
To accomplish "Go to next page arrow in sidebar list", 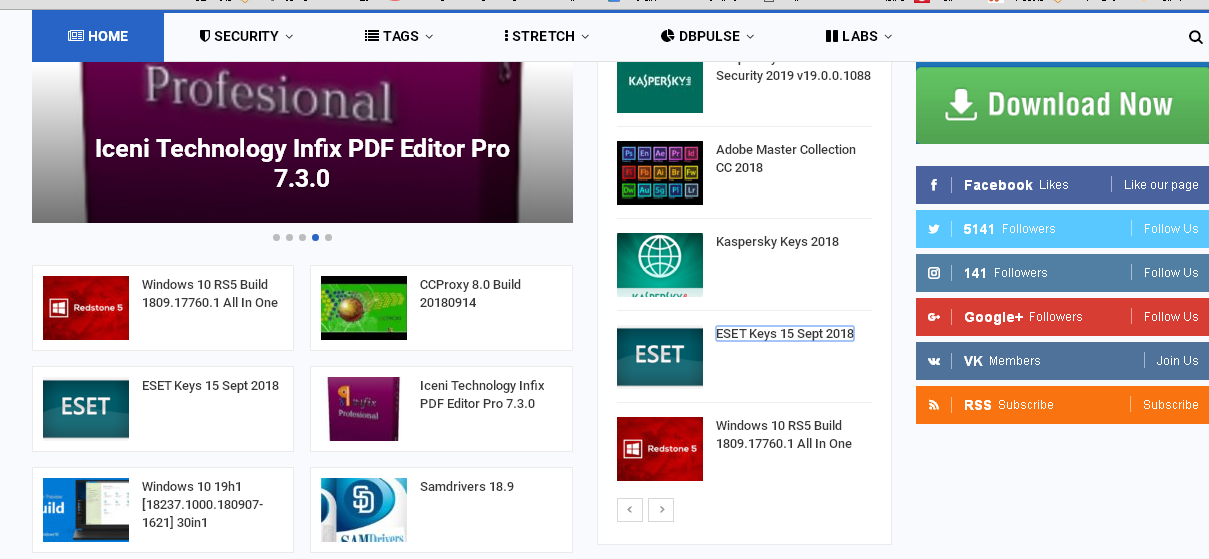I will pyautogui.click(x=660, y=510).
